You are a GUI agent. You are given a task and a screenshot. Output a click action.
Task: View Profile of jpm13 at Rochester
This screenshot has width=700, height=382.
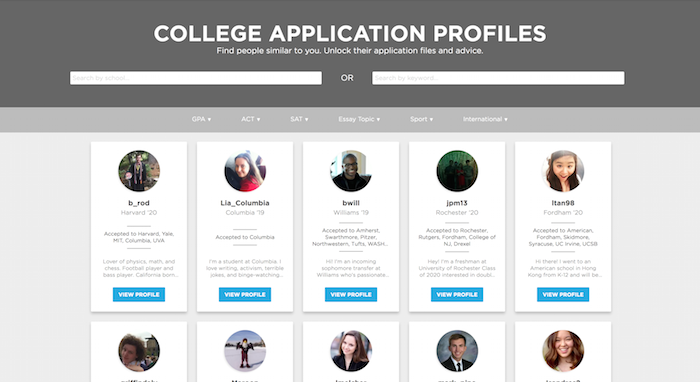click(x=457, y=295)
